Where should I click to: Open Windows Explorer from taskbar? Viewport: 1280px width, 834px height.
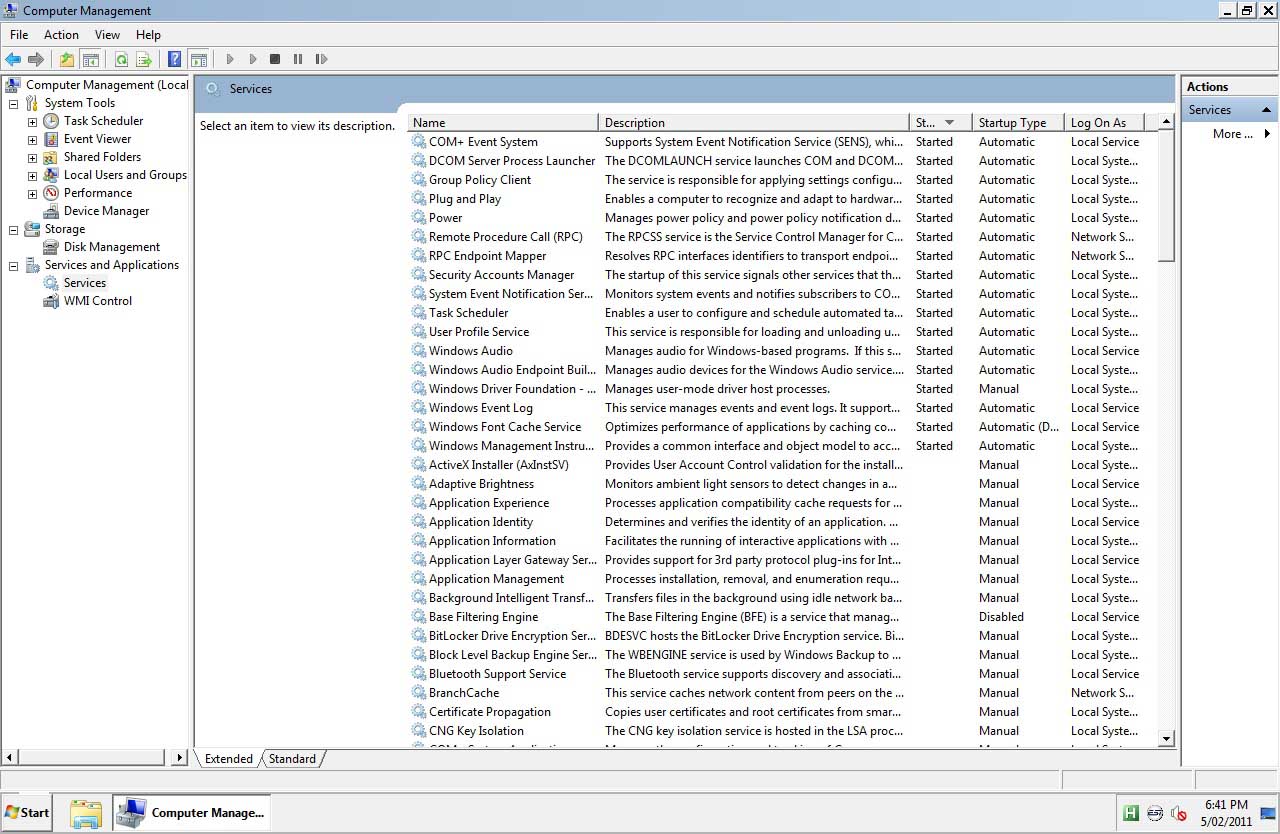point(86,813)
